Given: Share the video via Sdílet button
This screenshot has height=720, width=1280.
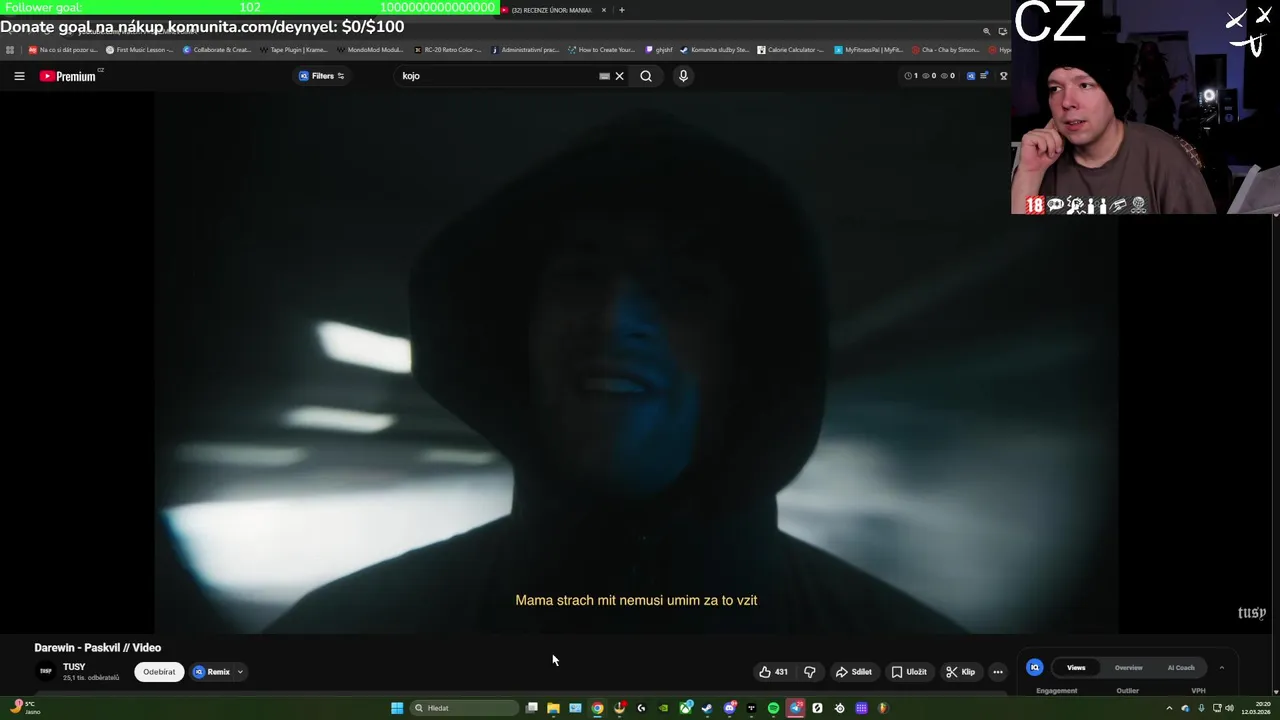Looking at the screenshot, I should [853, 672].
